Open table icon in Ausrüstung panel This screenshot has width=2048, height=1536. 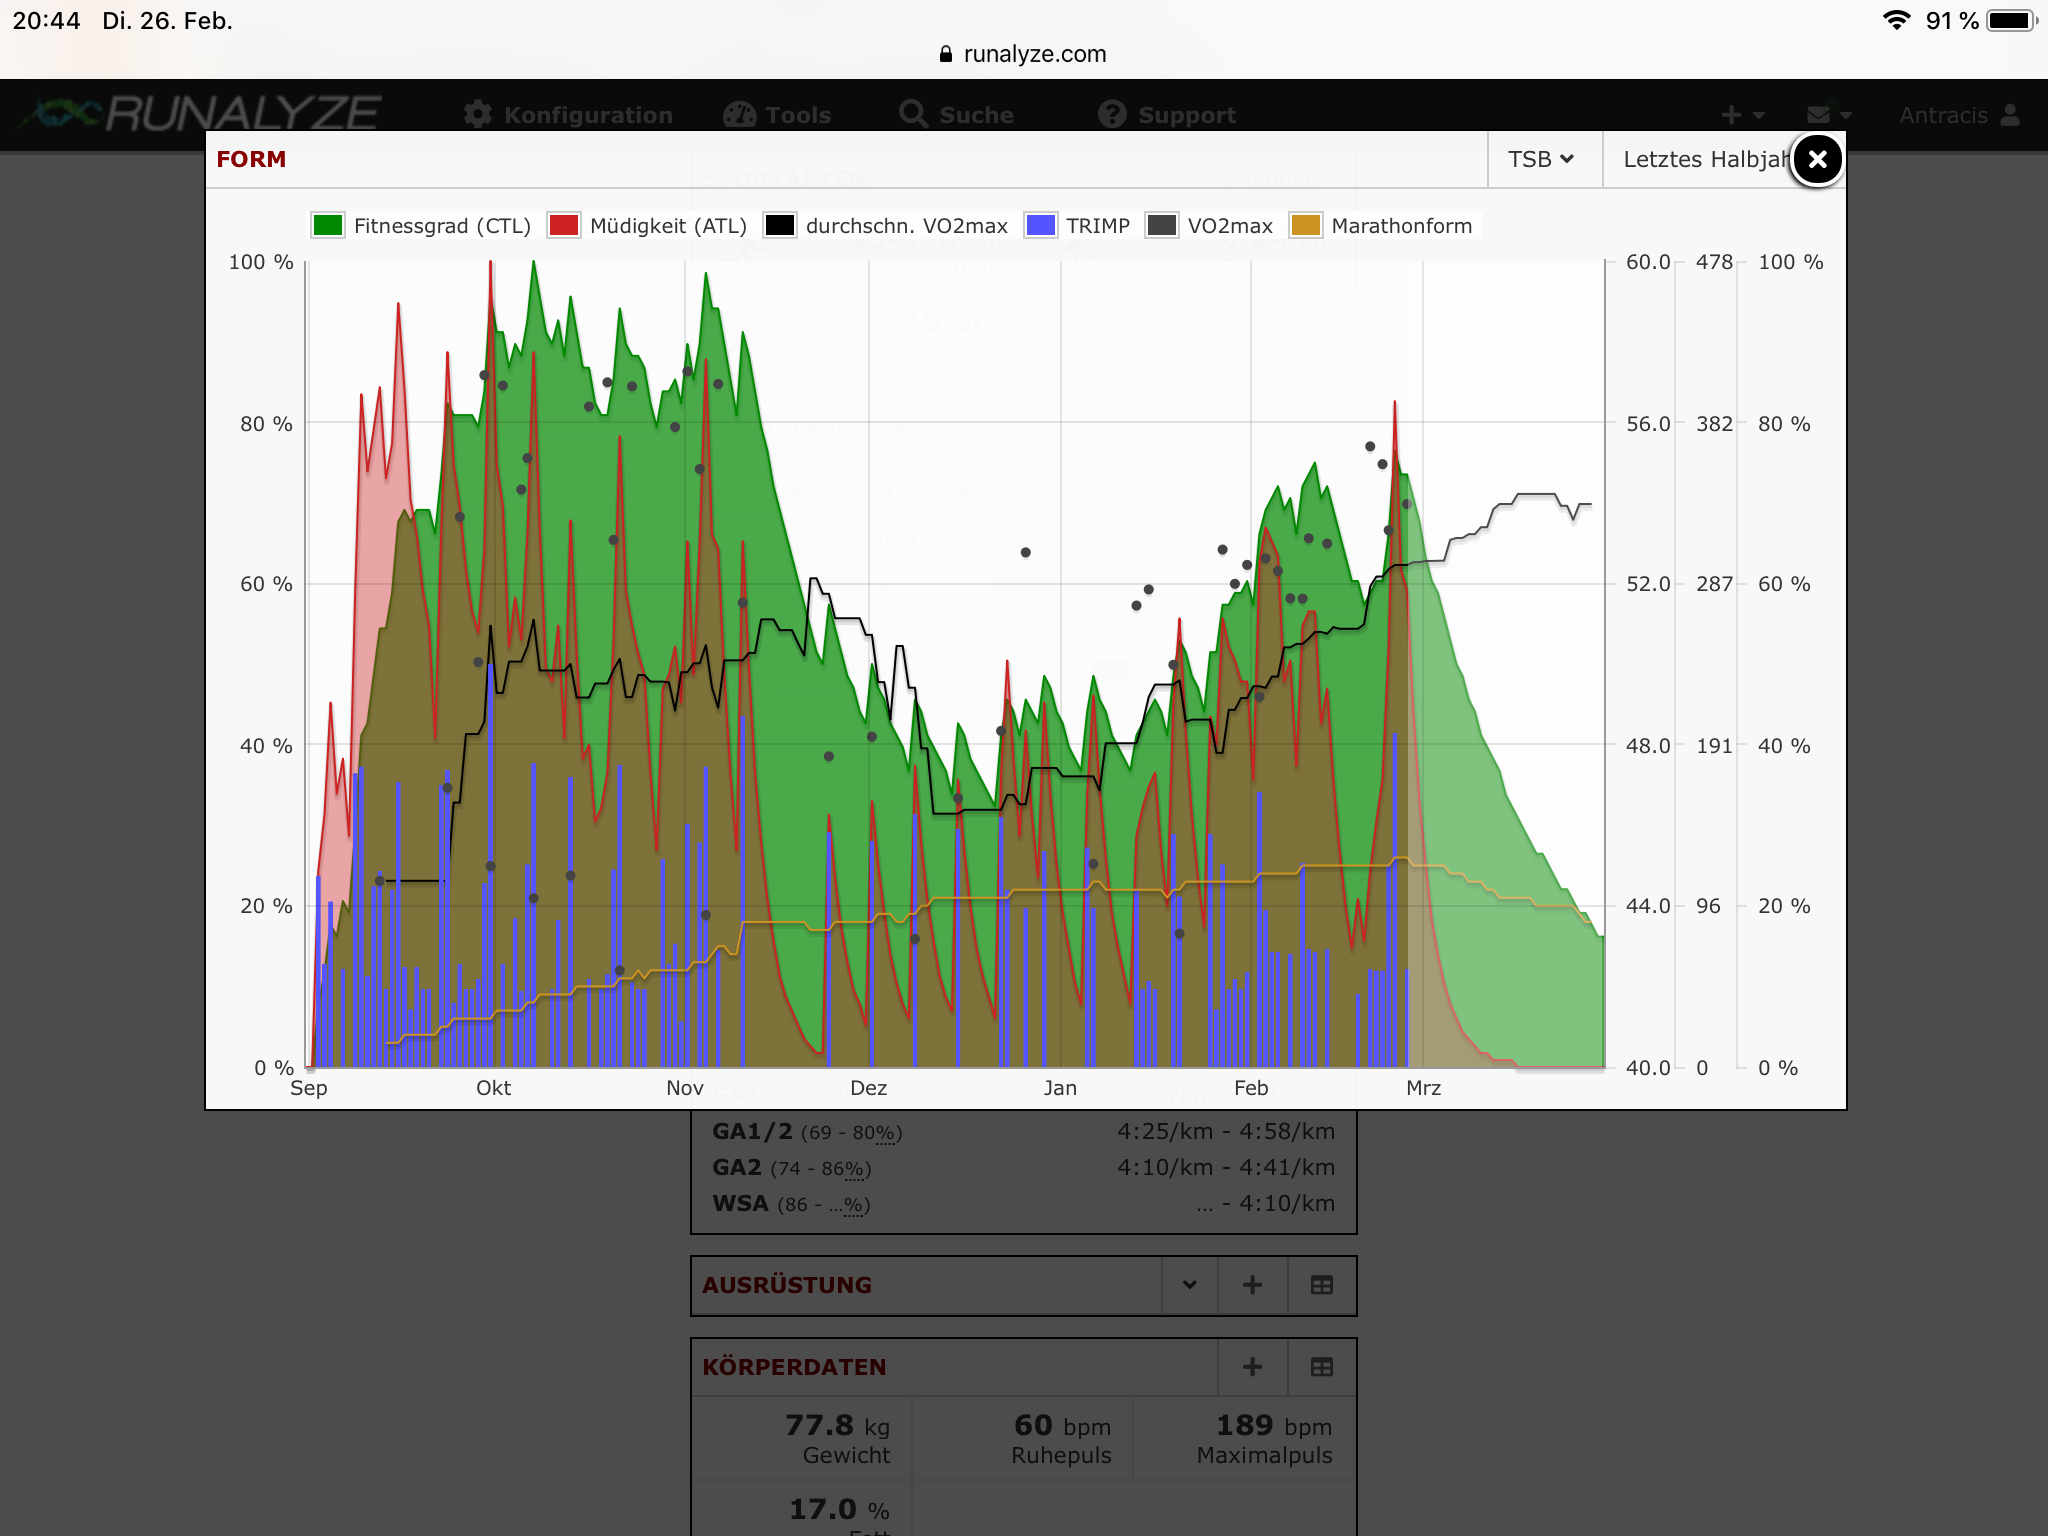click(1321, 1285)
